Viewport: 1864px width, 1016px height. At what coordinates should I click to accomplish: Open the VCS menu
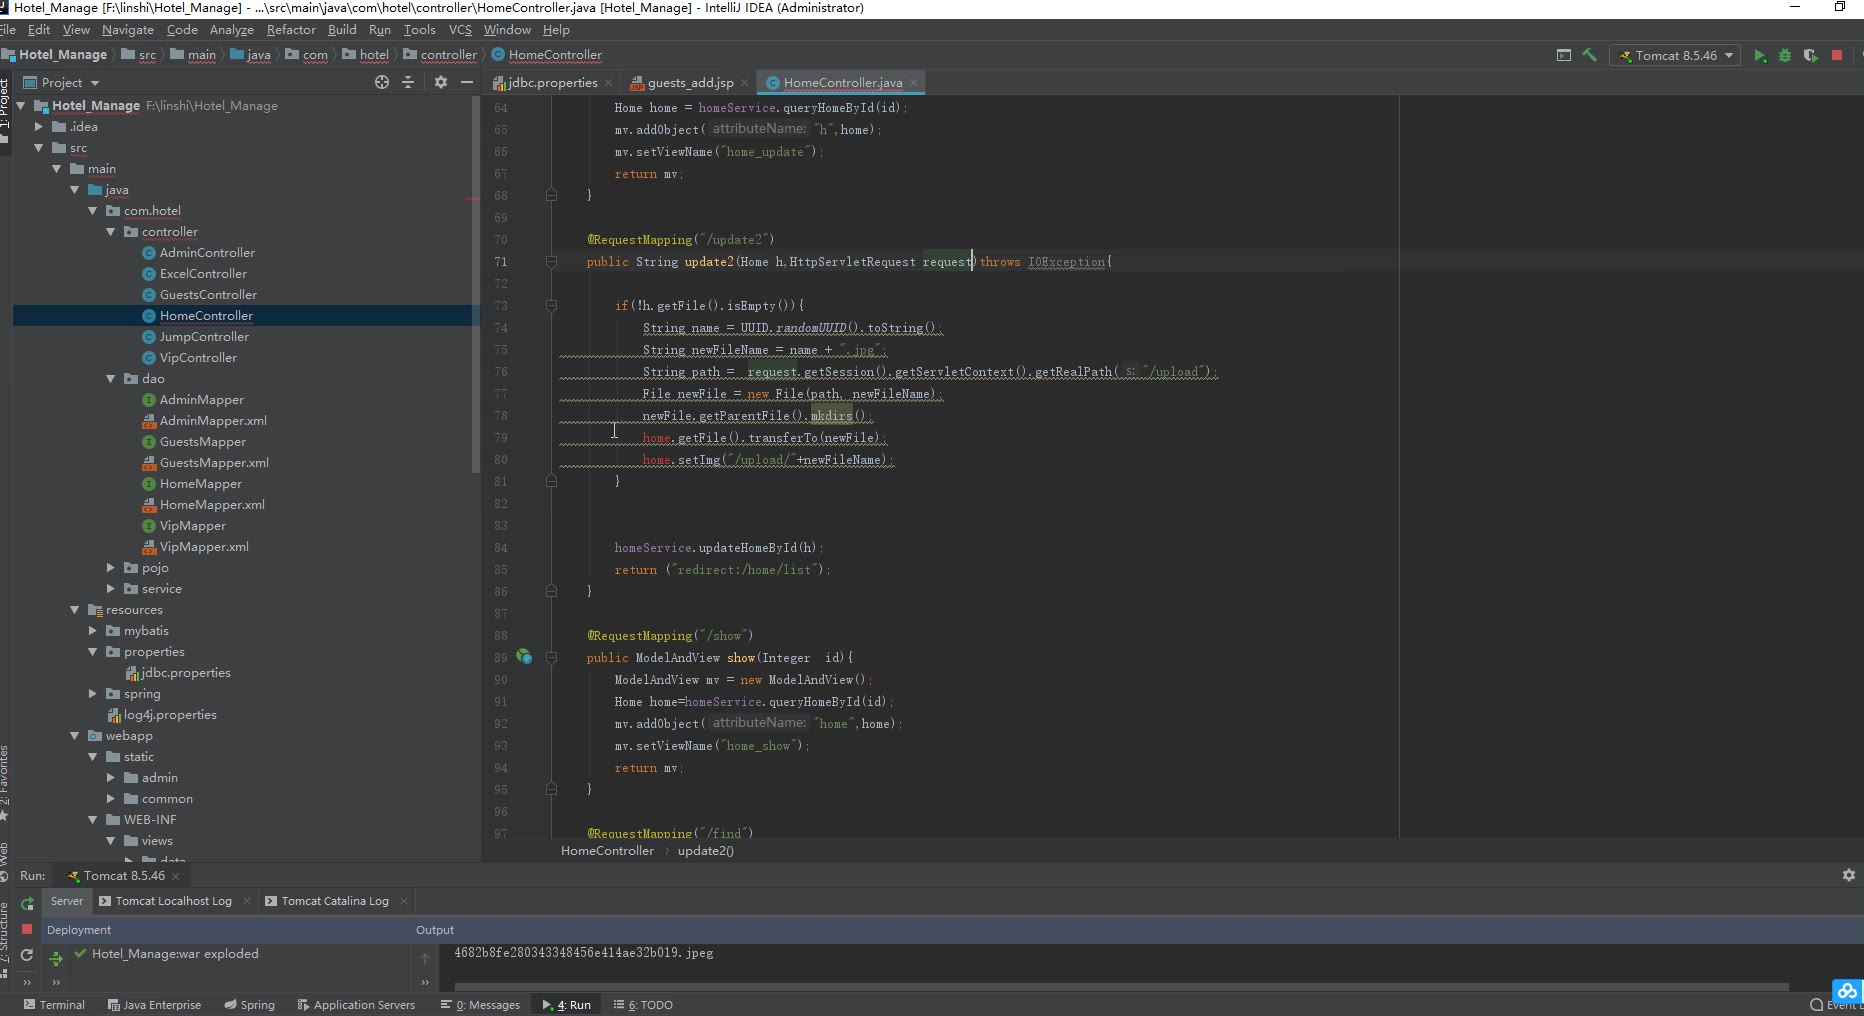click(x=460, y=30)
